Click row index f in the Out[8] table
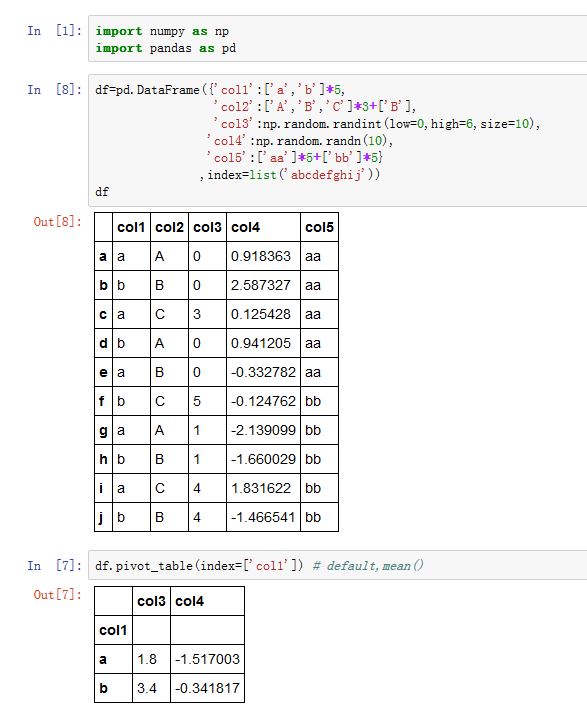 point(101,401)
